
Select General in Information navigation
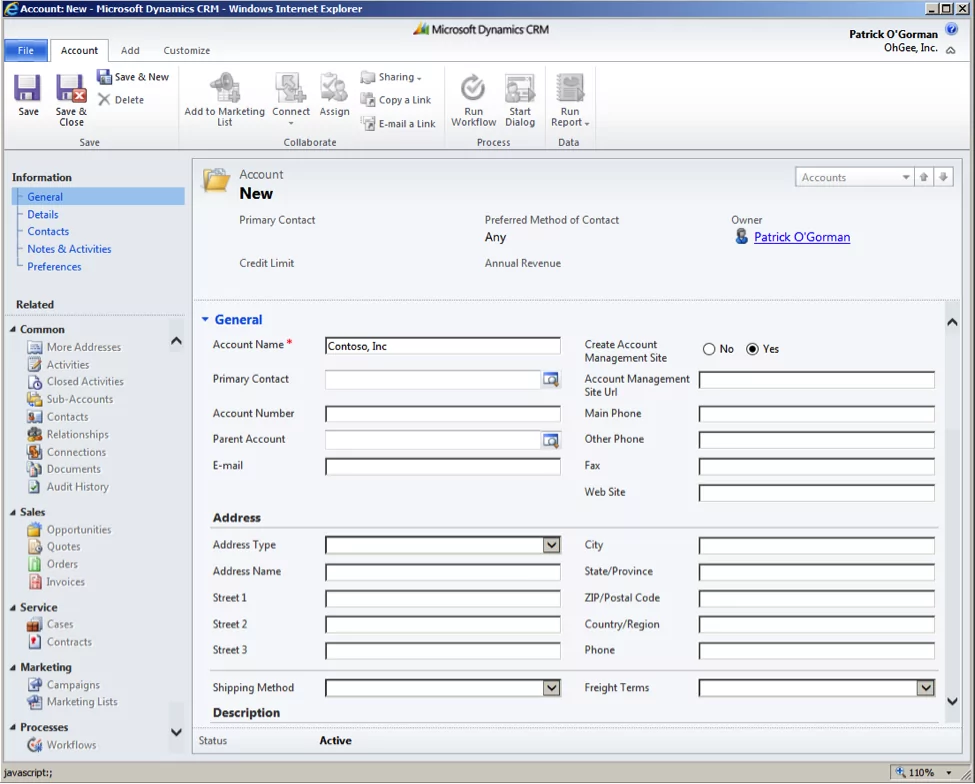click(x=45, y=196)
